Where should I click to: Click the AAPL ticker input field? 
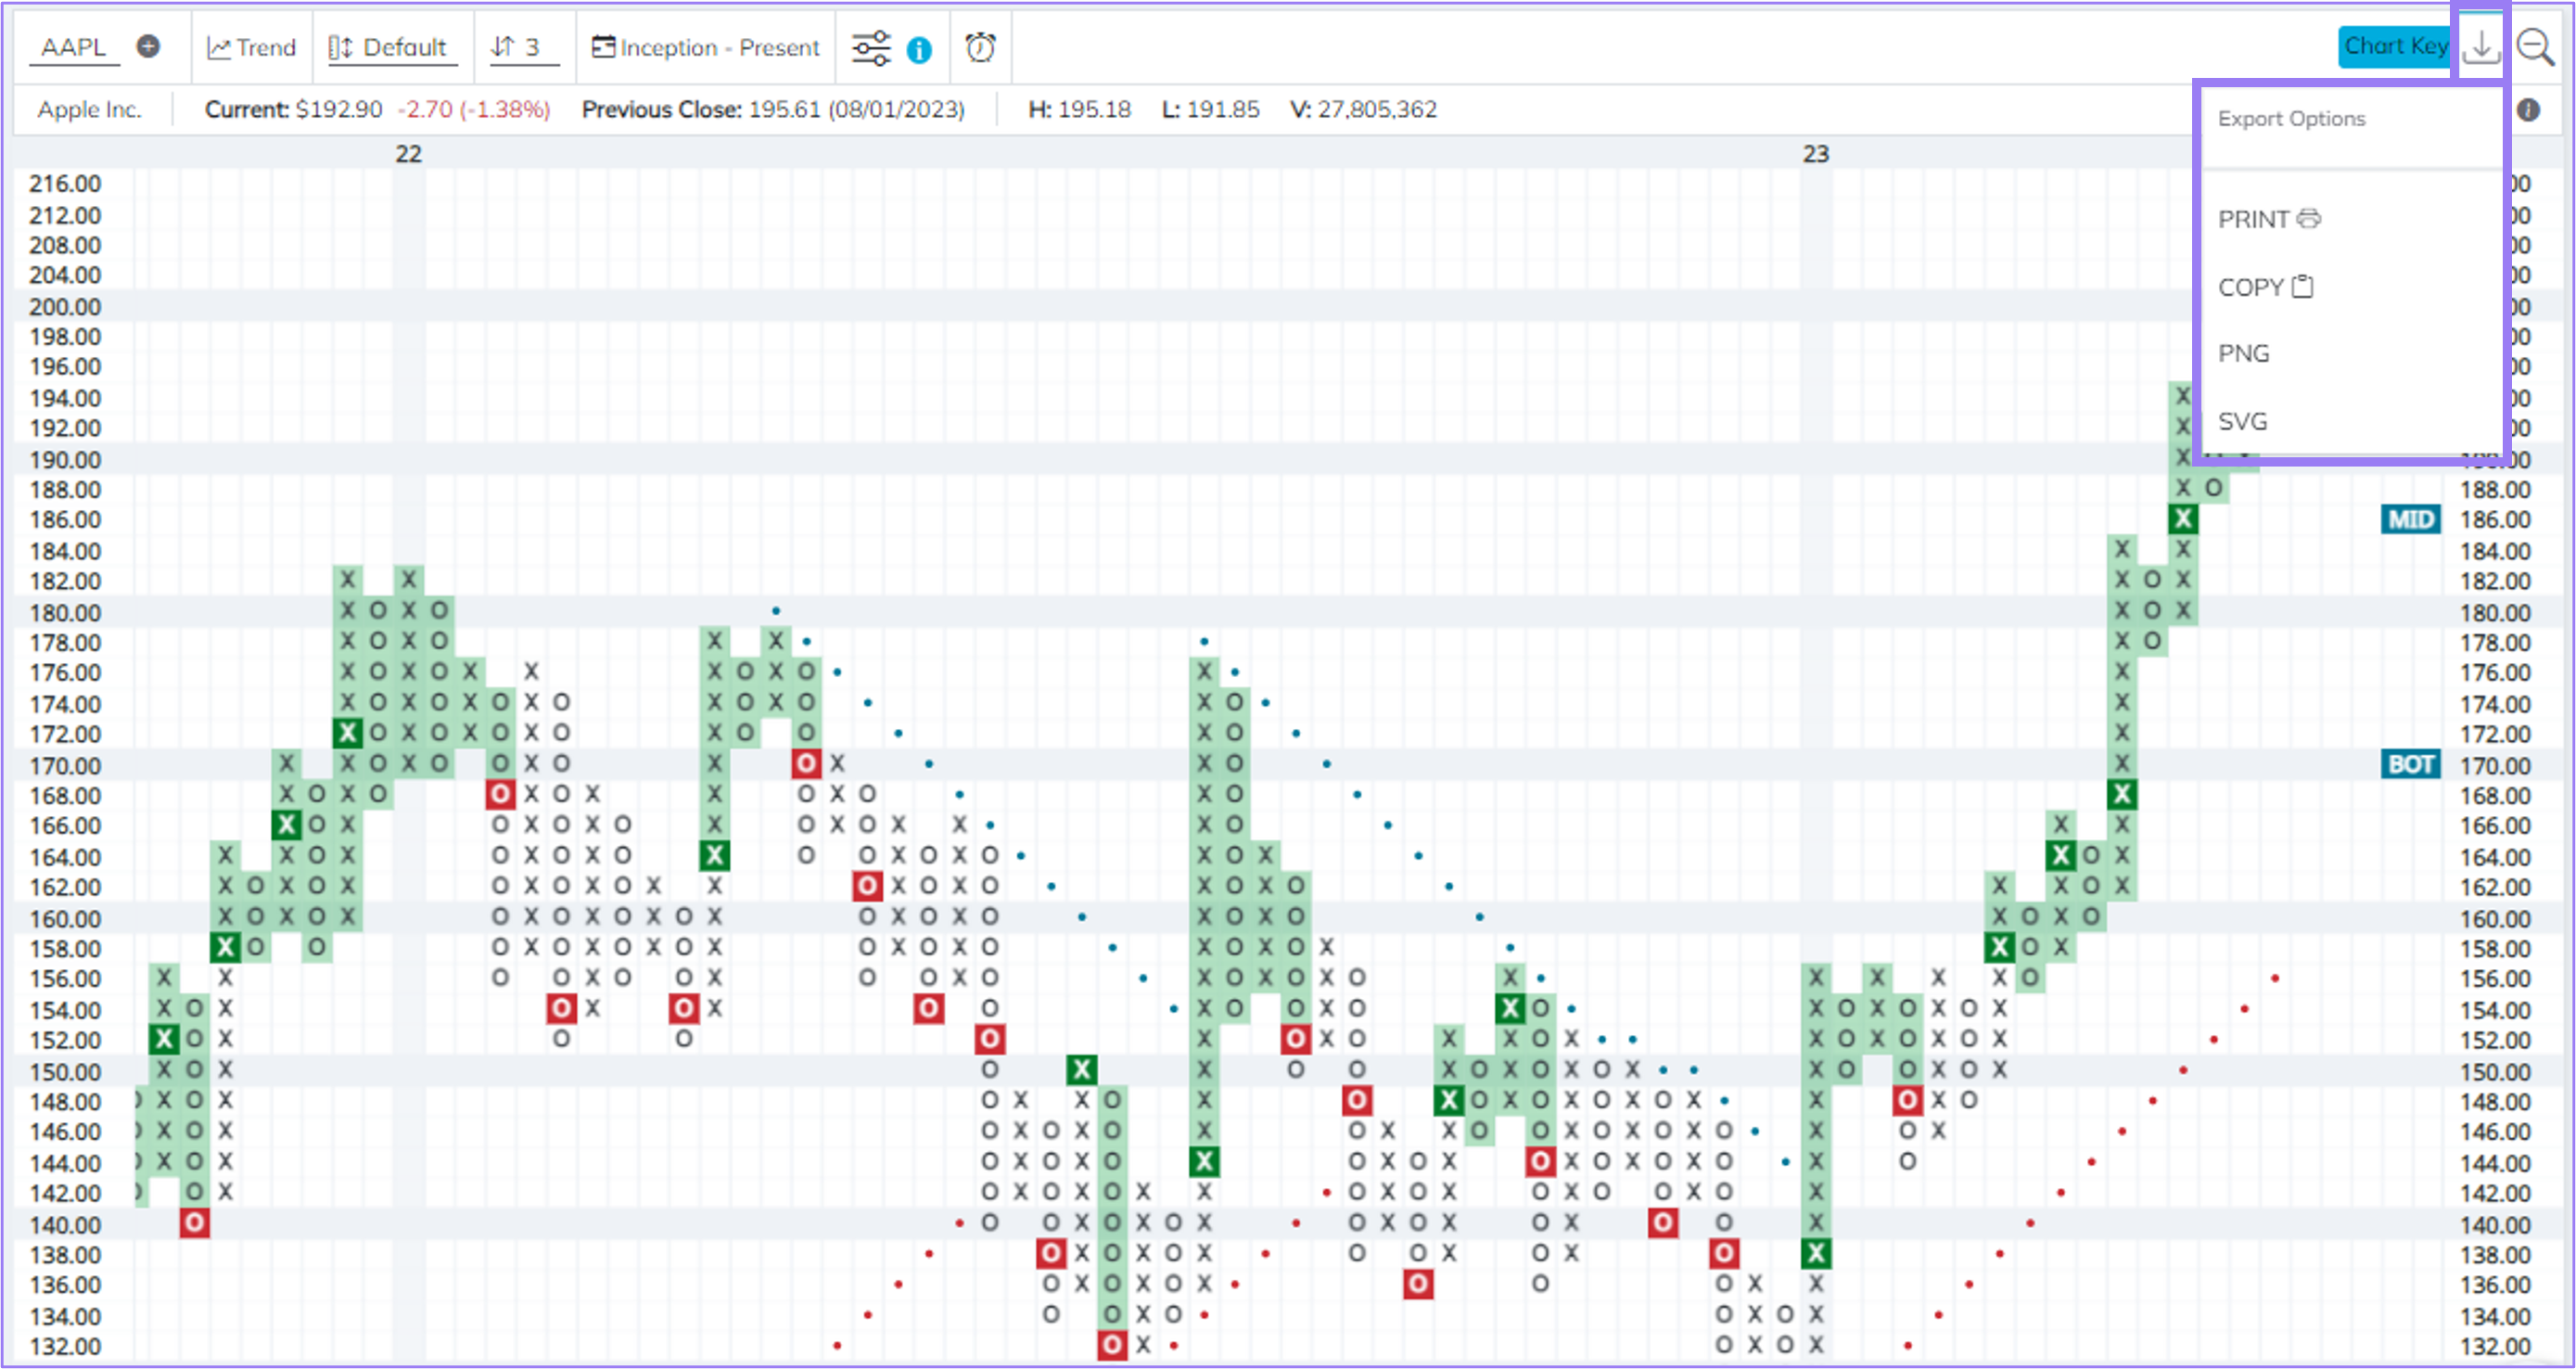(75, 46)
